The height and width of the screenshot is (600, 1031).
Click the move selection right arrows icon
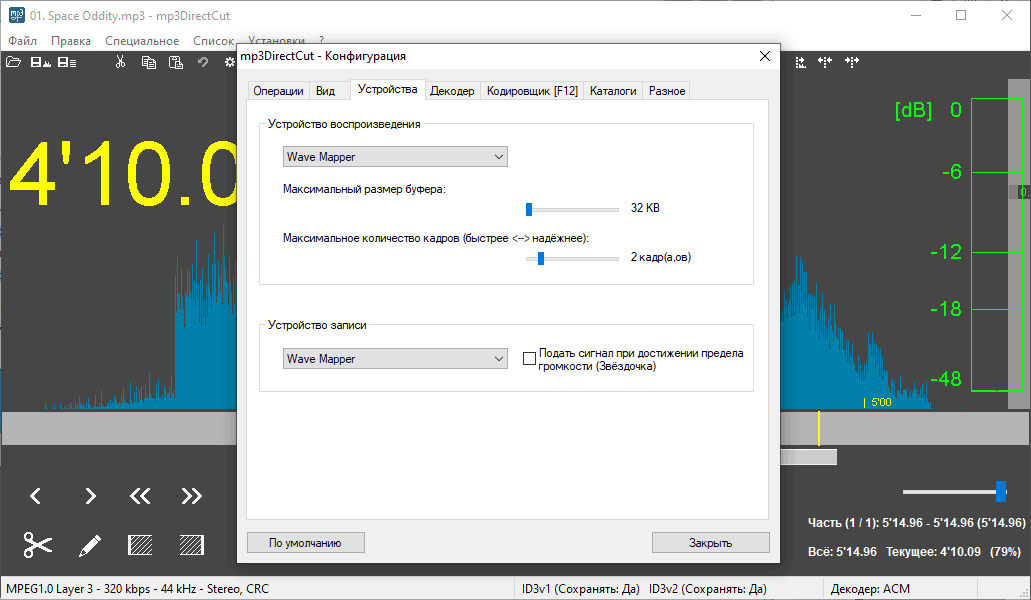[x=851, y=62]
